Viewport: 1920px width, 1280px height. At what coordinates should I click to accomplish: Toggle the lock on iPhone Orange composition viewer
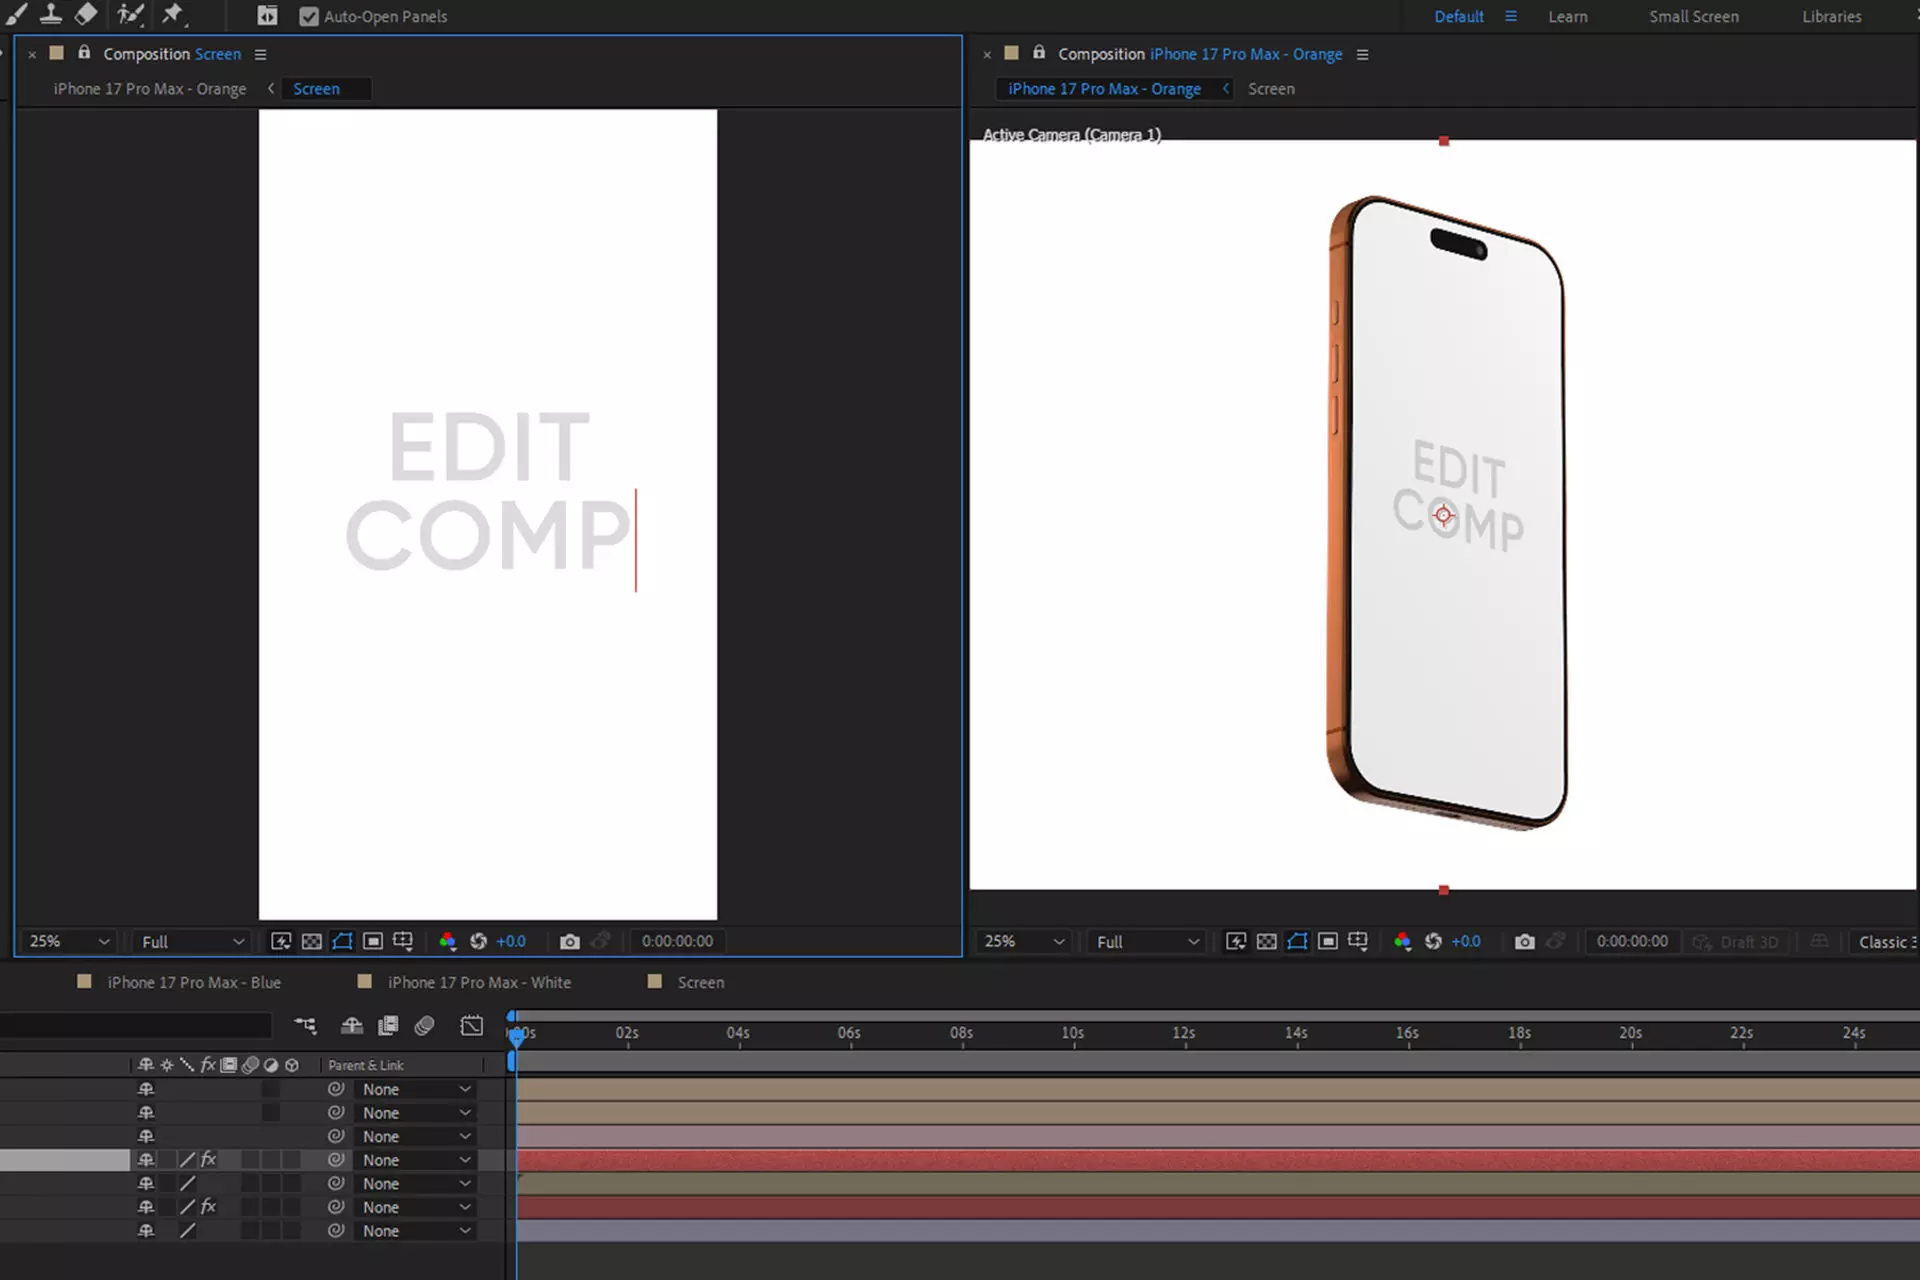click(1039, 53)
